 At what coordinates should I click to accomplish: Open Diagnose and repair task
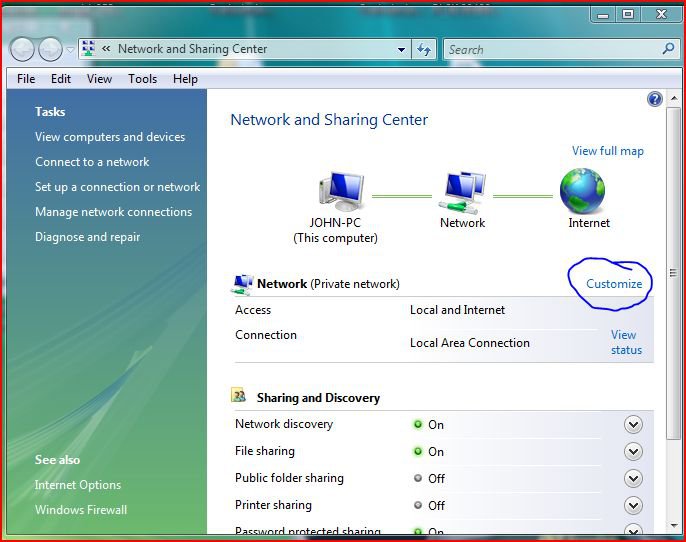(x=88, y=237)
